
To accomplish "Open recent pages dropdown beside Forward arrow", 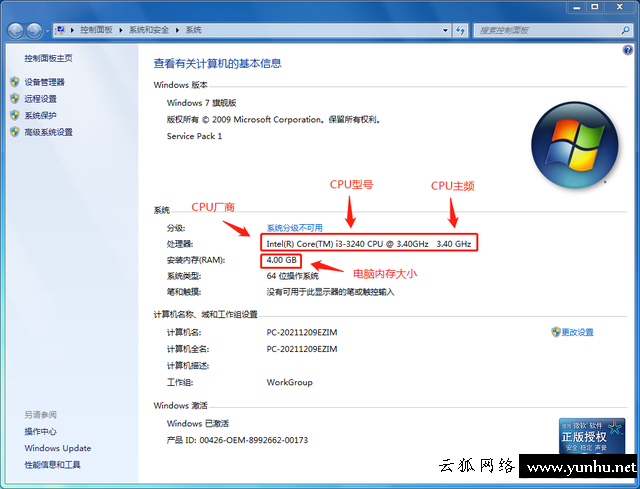I will (47, 31).
